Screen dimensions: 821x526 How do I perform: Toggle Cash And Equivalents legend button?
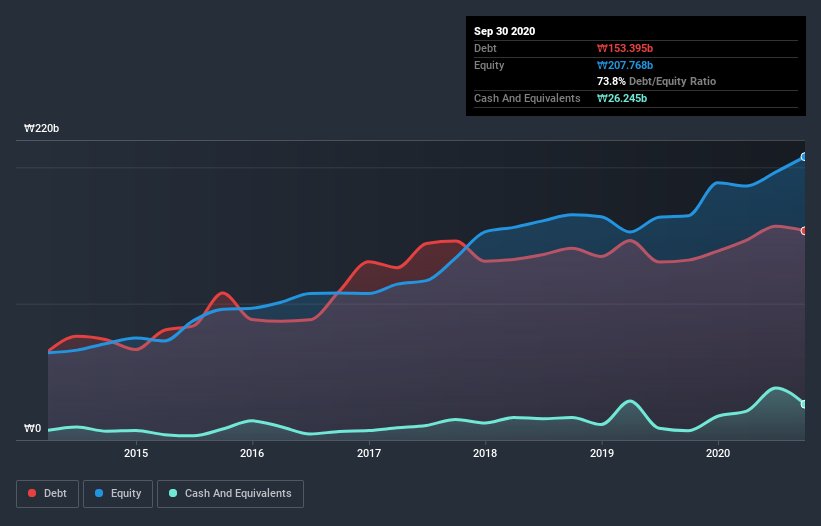pyautogui.click(x=230, y=494)
